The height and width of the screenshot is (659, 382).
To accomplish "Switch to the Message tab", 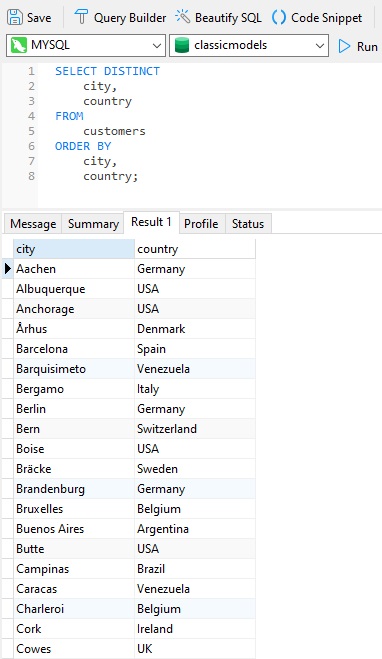I will point(33,224).
